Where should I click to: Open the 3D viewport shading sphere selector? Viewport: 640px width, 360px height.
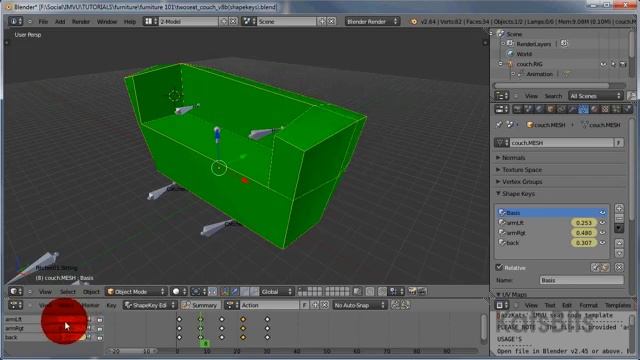[179, 291]
